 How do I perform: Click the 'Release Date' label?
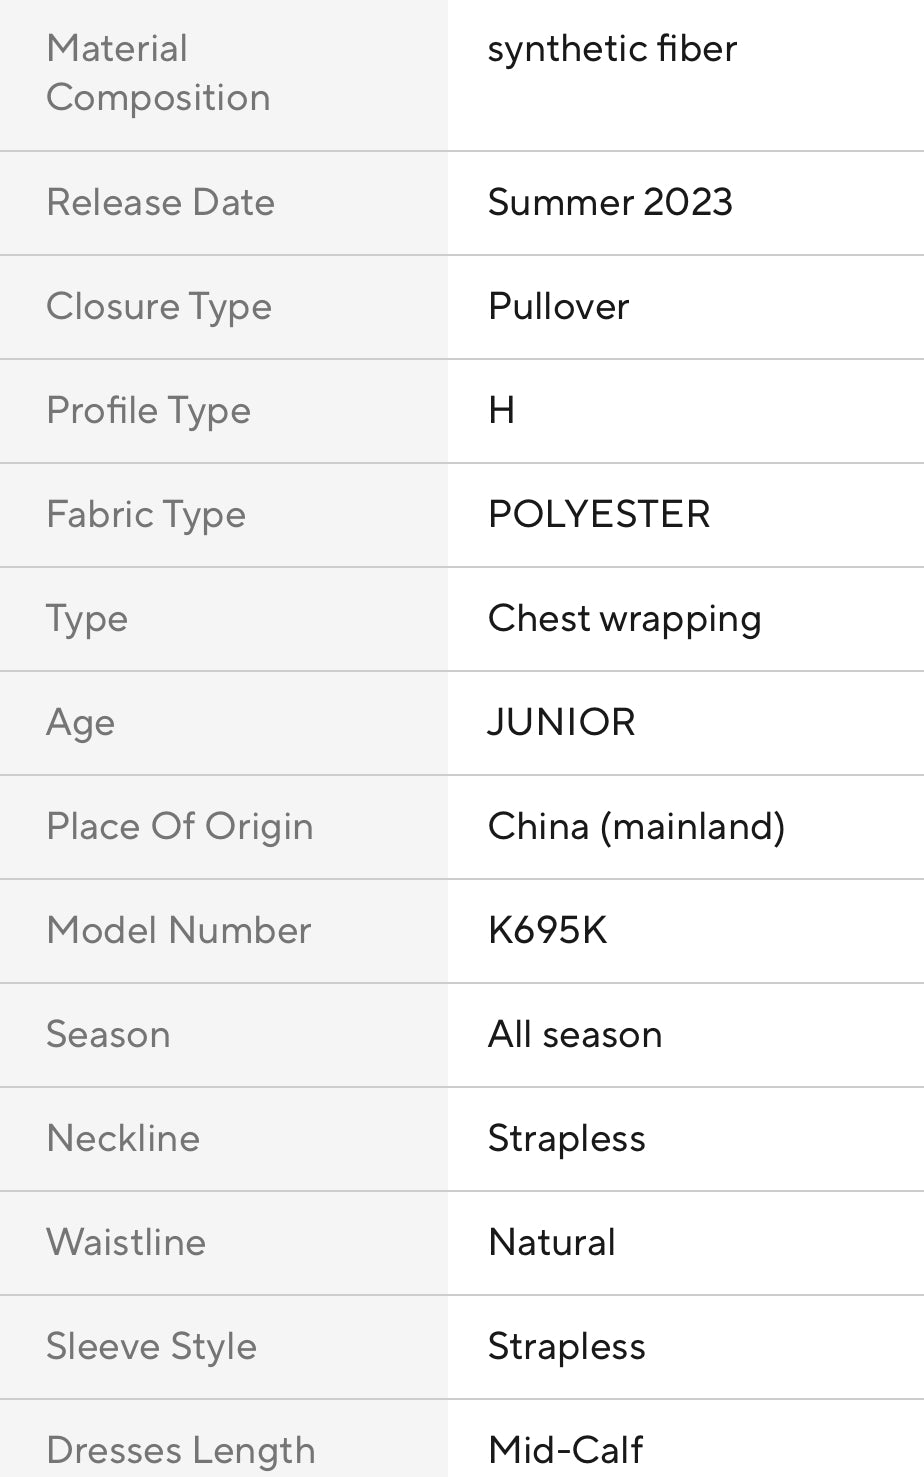pos(160,203)
